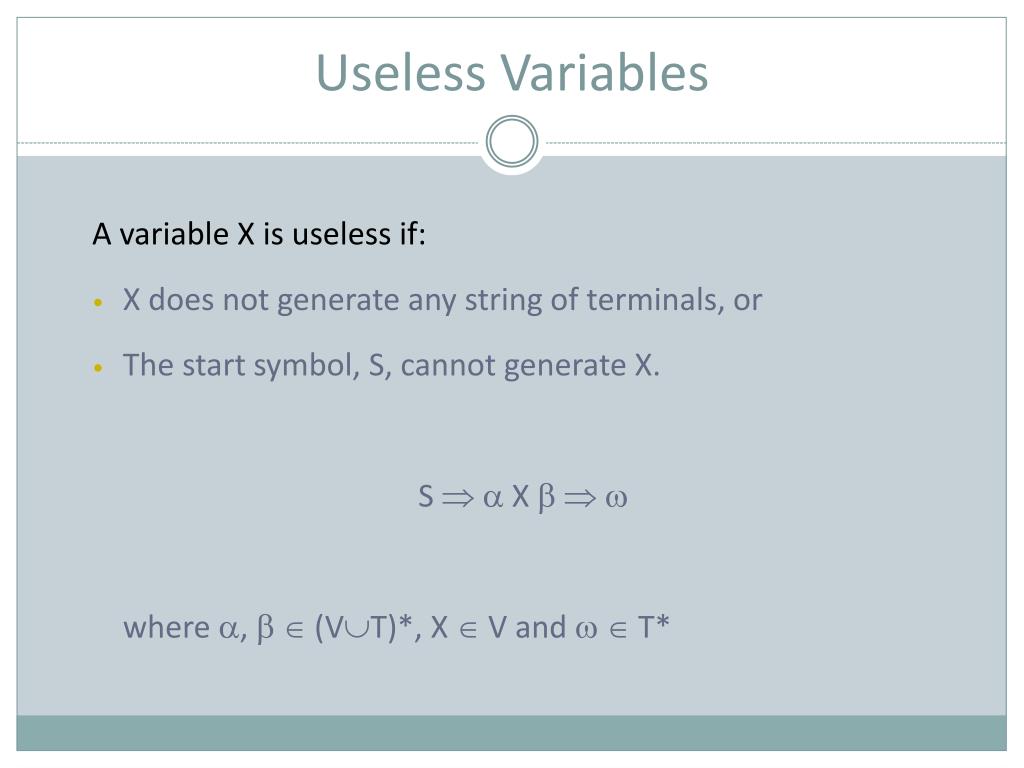This screenshot has height=768, width=1024.
Task: Click the T* at the end of the line
Action: (x=654, y=627)
